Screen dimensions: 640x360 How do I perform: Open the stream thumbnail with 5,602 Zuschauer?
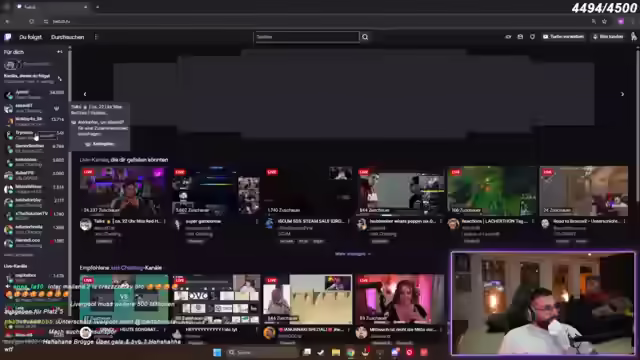point(216,191)
